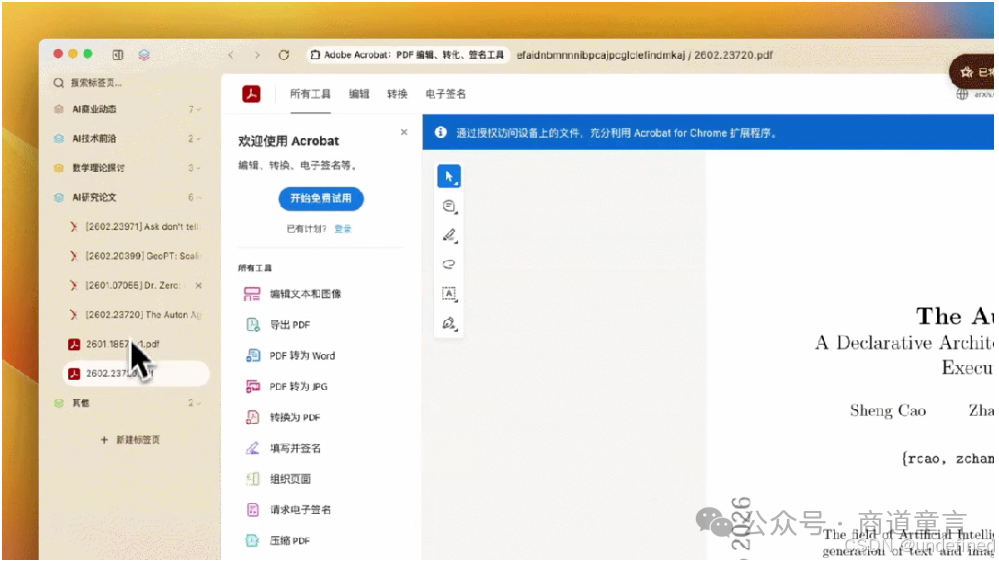Click the Adobe Acrobat red logo
Screen dimensions: 999x563
pyautogui.click(x=251, y=94)
